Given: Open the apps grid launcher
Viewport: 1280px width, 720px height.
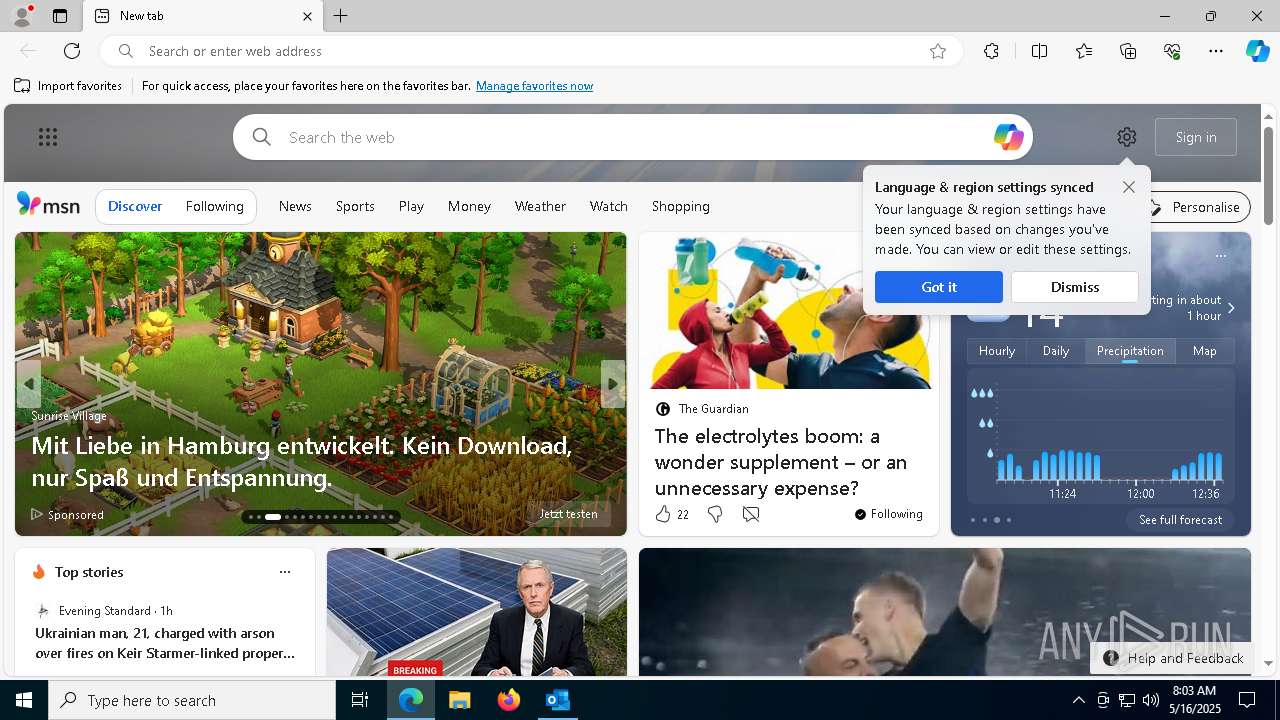Looking at the screenshot, I should point(48,137).
